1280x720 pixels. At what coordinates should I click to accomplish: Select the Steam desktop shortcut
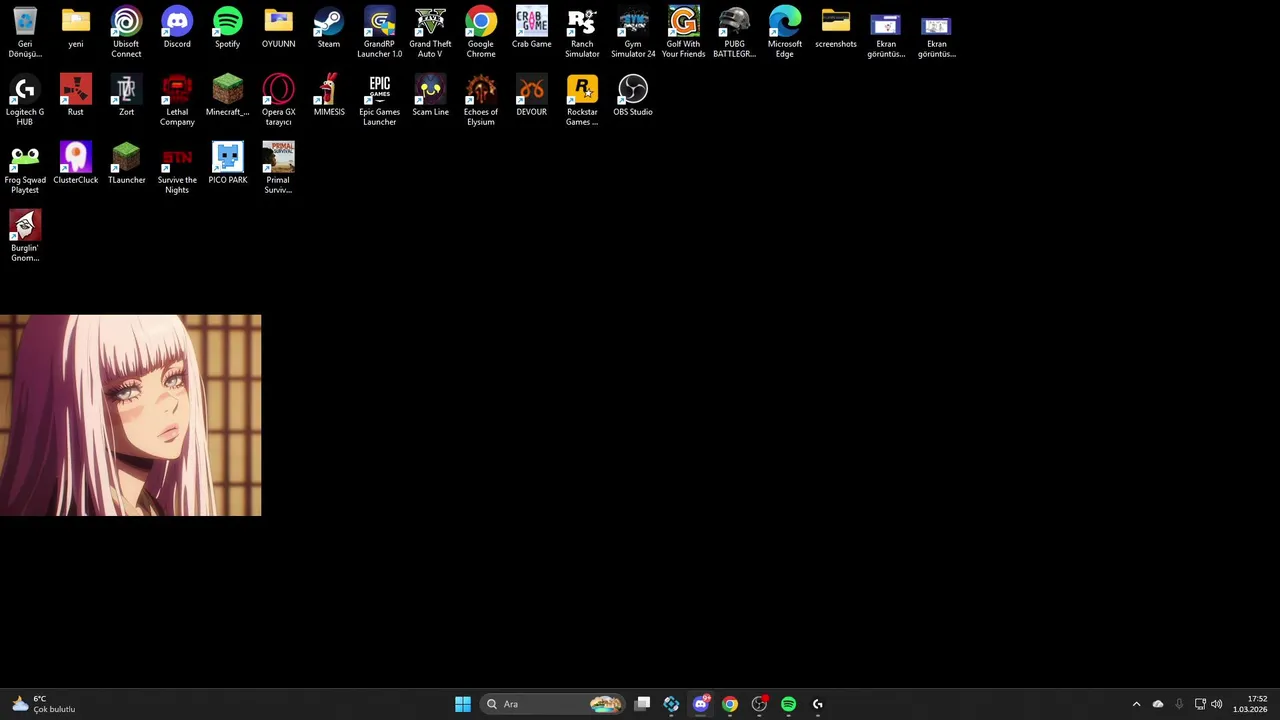tap(328, 28)
